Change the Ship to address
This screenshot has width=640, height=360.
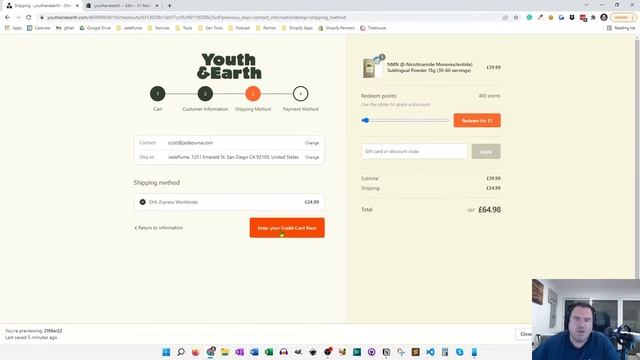tap(312, 157)
